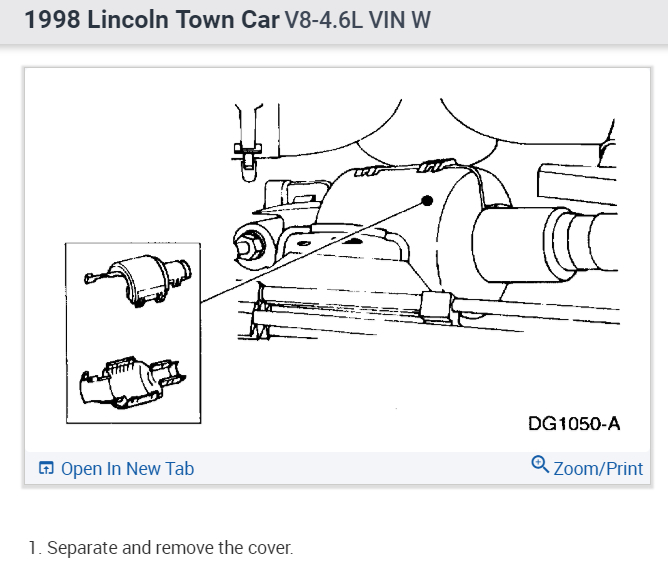Click the Zoom/Print magnifier icon
This screenshot has height=575, width=668.
click(x=540, y=464)
